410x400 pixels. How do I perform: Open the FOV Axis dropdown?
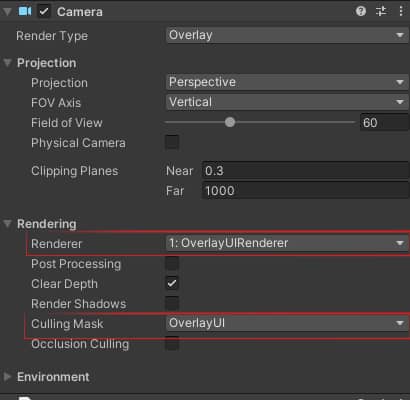[x=287, y=102]
